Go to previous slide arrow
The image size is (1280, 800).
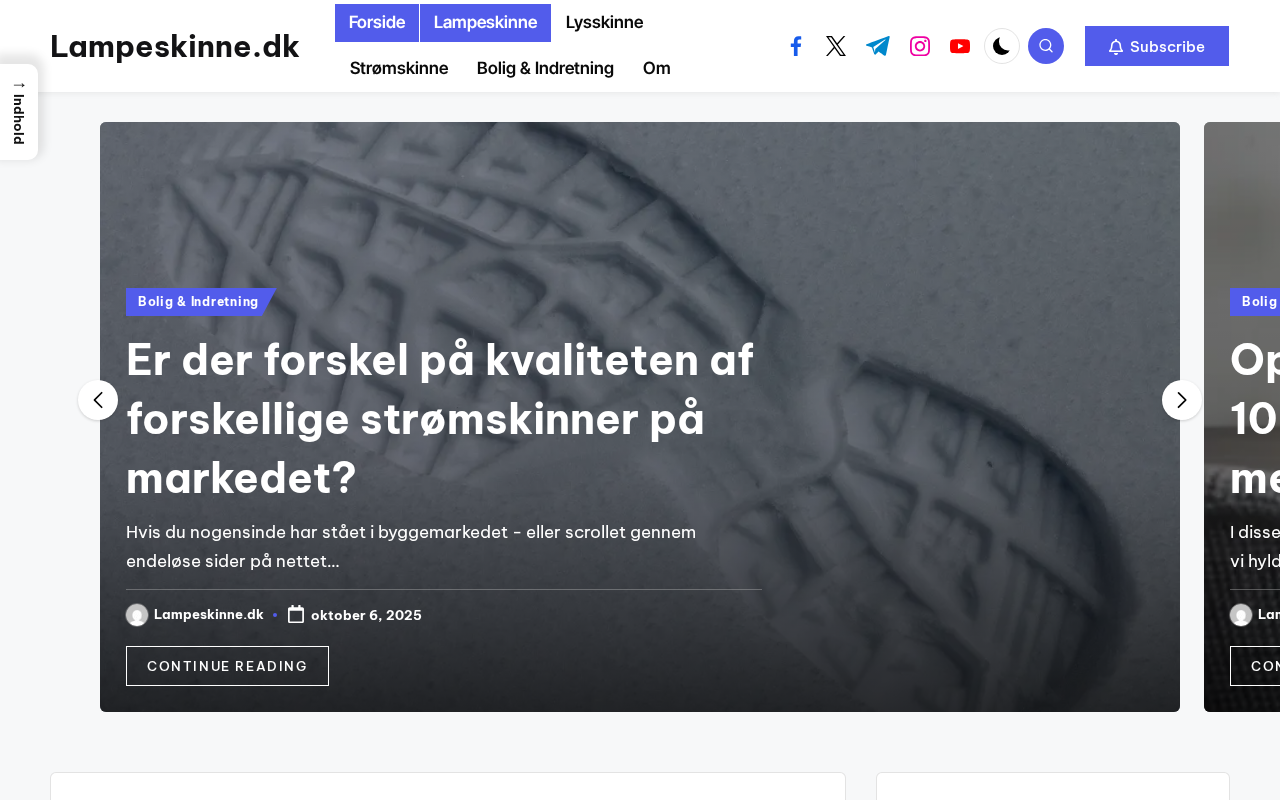coord(98,400)
